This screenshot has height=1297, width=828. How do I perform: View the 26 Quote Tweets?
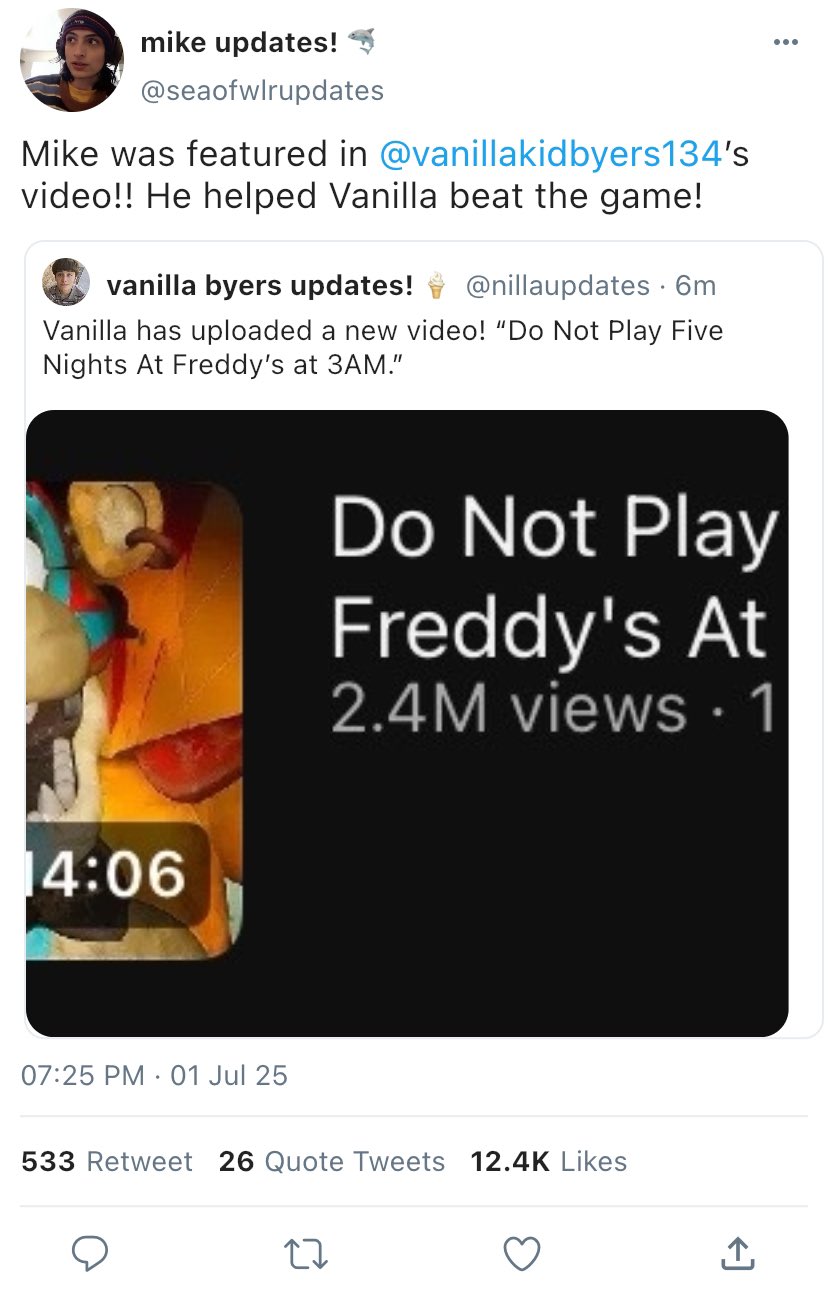(332, 1161)
